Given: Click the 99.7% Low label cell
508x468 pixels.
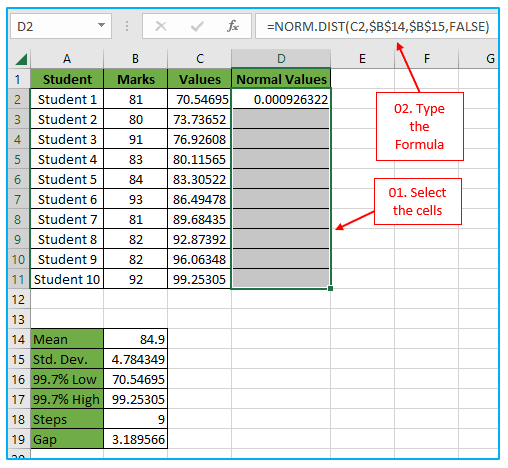Looking at the screenshot, I should (x=67, y=379).
